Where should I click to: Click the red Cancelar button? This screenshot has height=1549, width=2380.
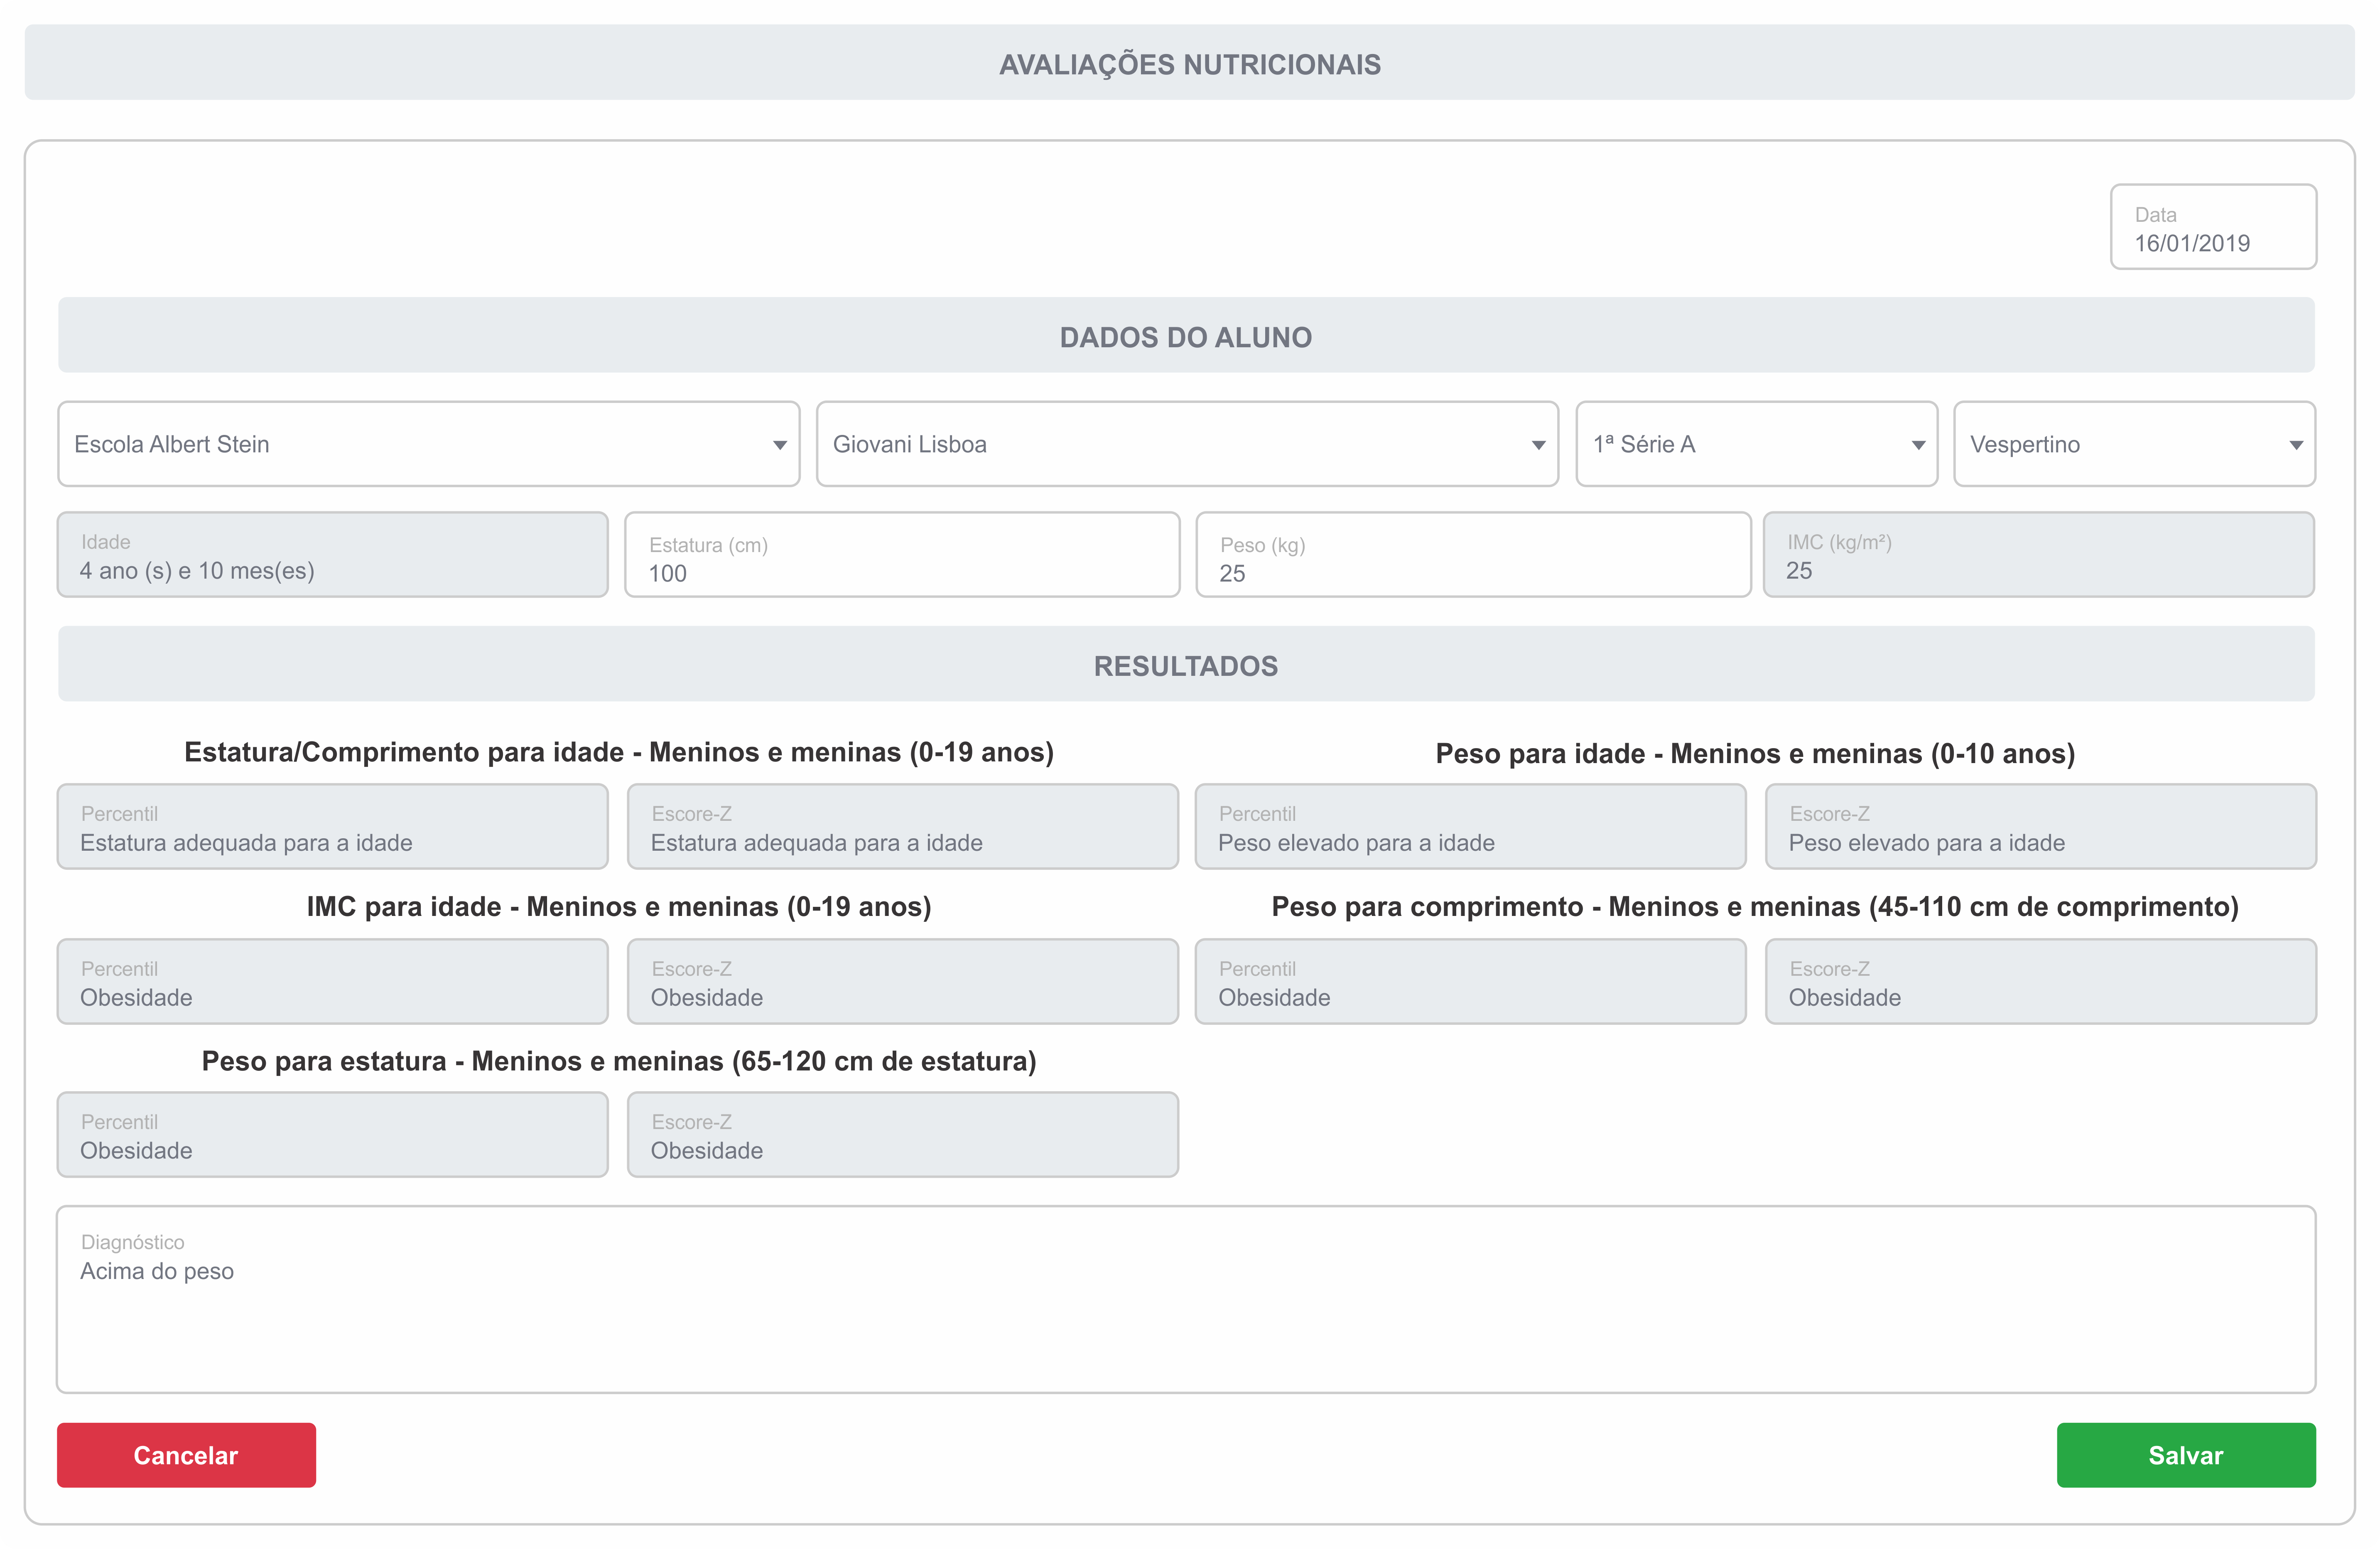coord(186,1455)
